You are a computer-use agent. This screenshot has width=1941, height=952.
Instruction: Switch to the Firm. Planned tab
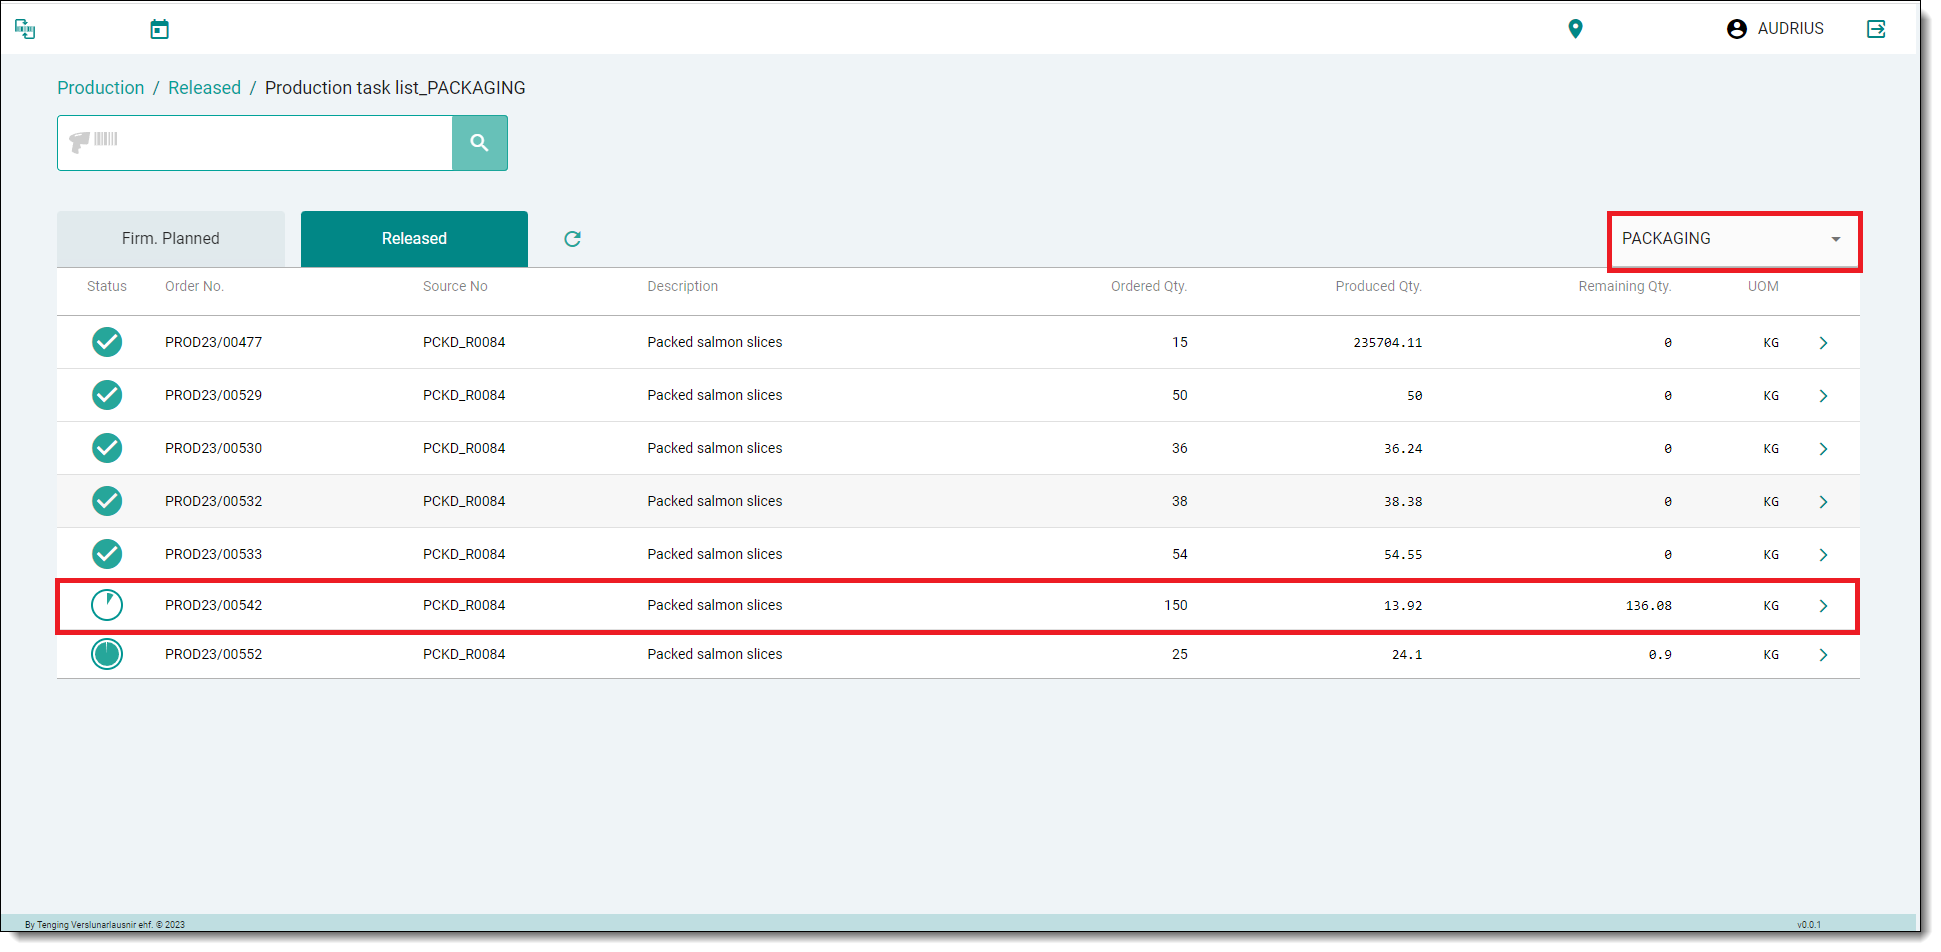(x=171, y=239)
